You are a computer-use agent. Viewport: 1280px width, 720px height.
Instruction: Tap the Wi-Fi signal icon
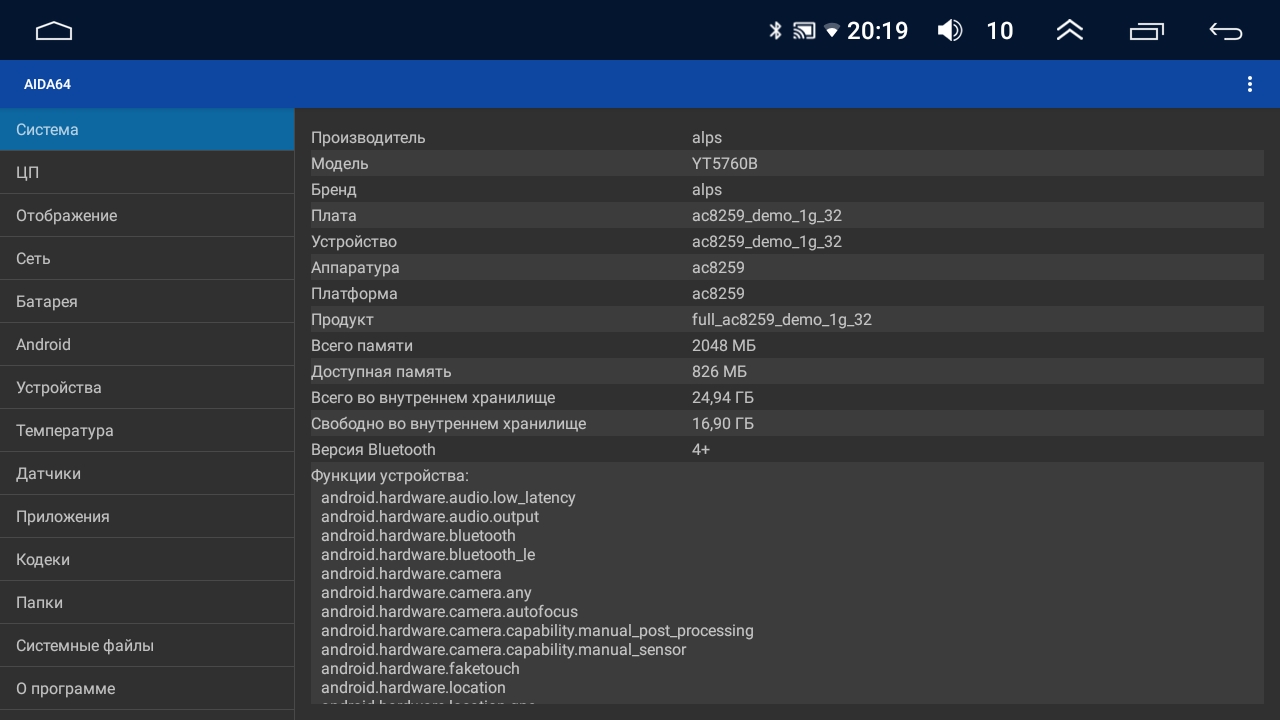click(x=832, y=31)
